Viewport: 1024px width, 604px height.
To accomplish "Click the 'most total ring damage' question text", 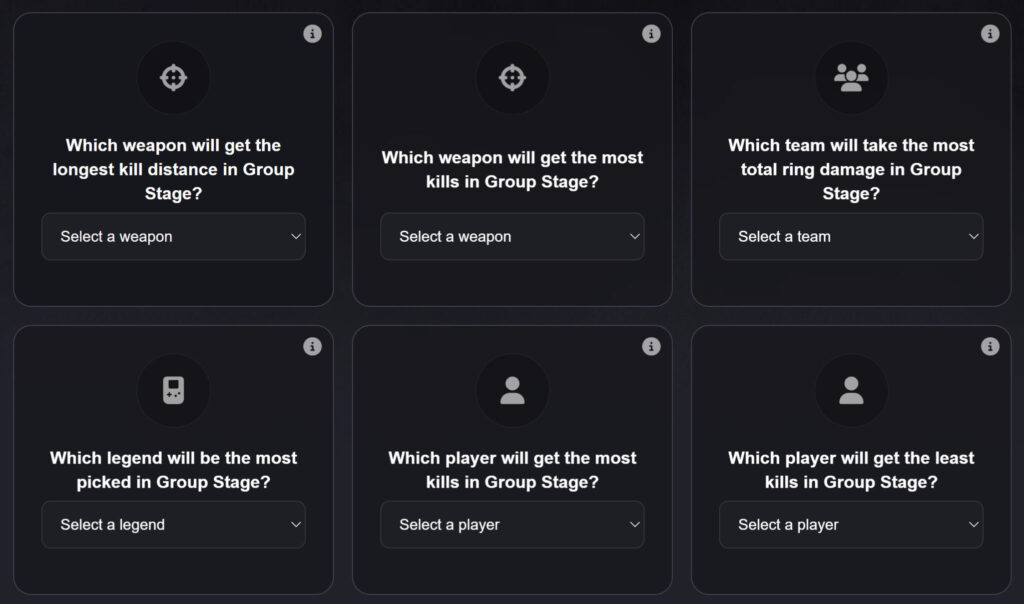I will click(851, 169).
